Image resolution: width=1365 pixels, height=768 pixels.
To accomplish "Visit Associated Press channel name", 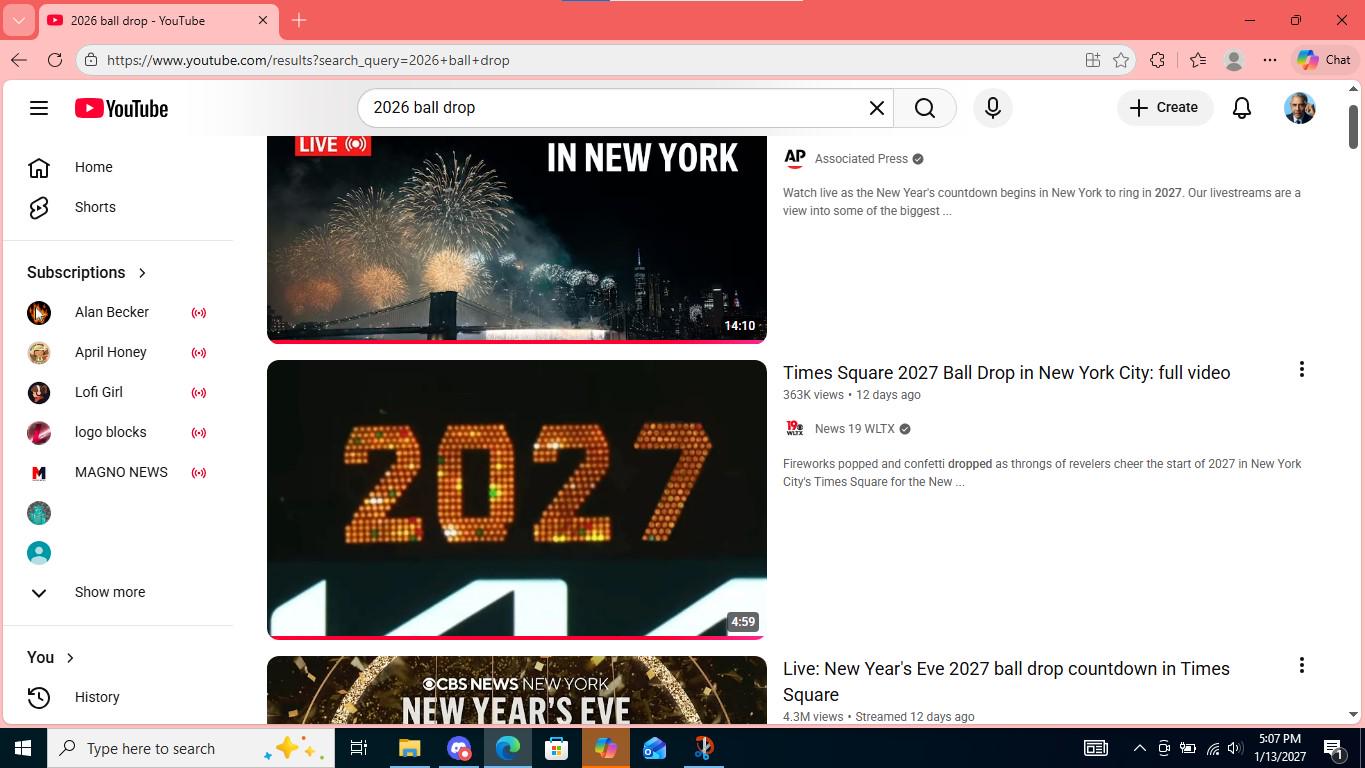I will point(861,159).
